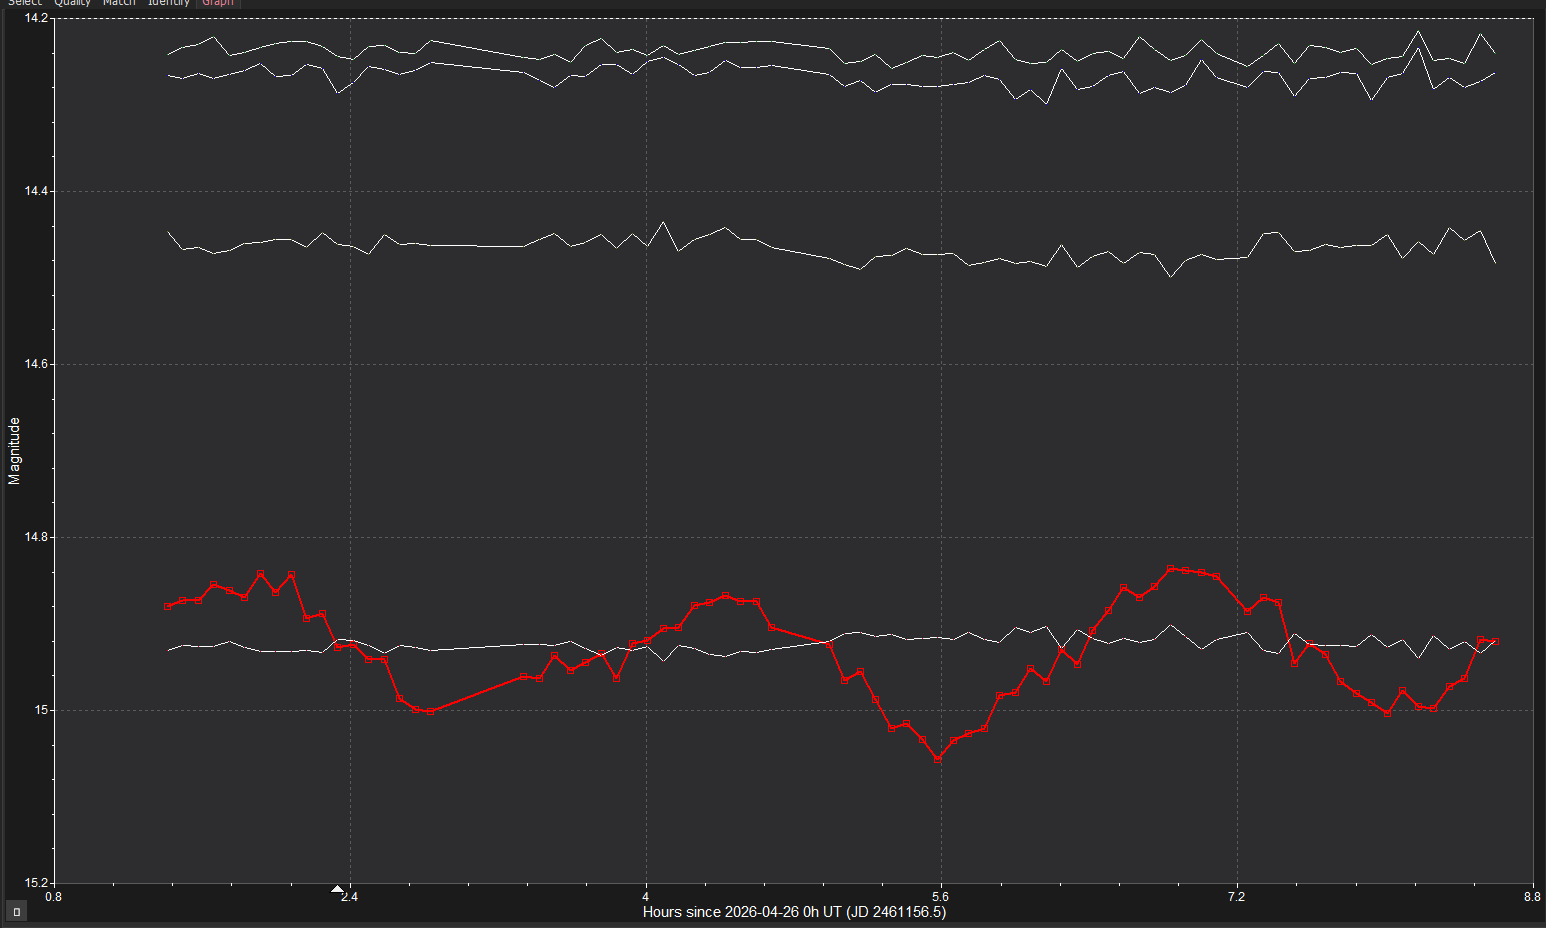Open the Quality tab
This screenshot has width=1546, height=928.
[72, 3]
